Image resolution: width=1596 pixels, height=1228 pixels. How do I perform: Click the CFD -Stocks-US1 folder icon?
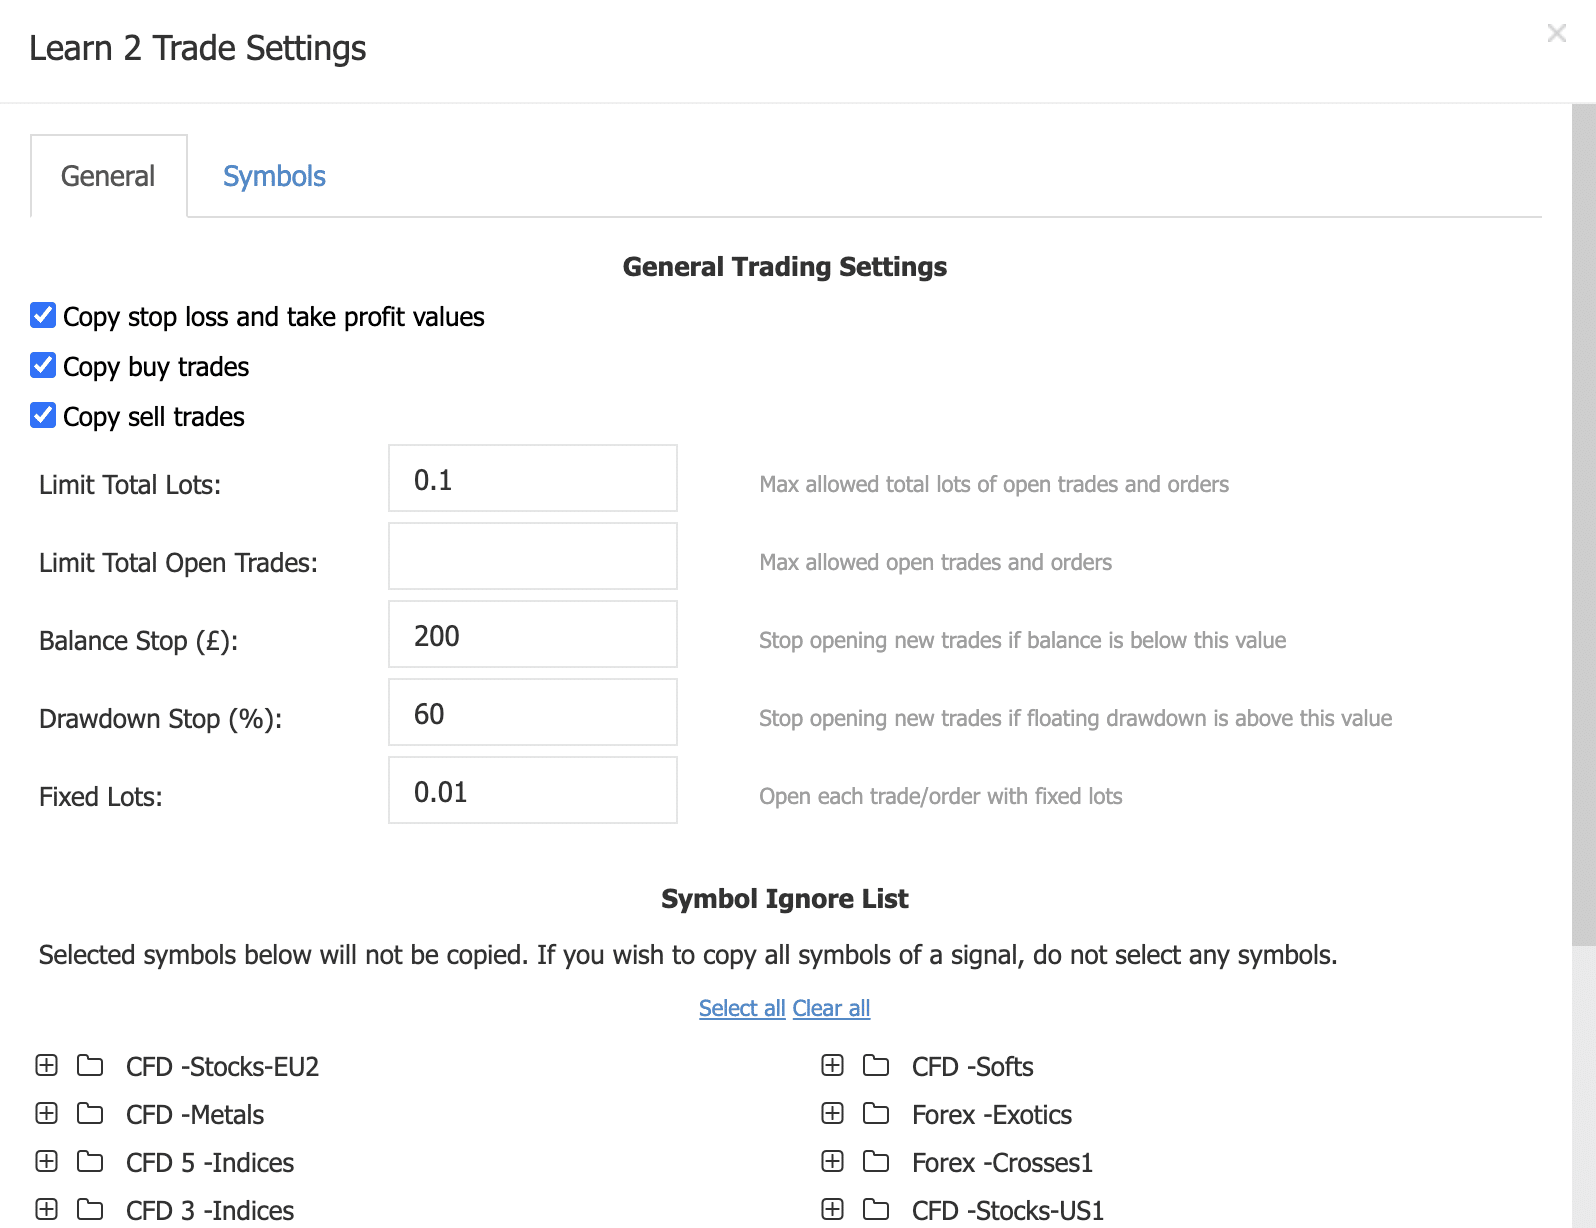click(876, 1210)
